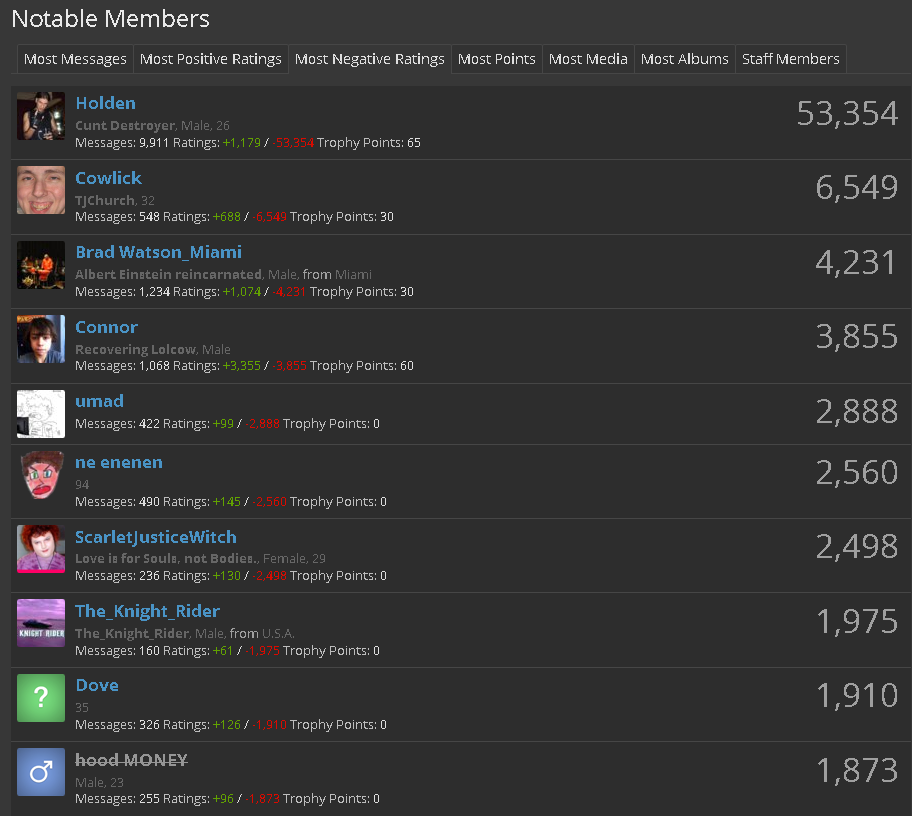
Task: Show the Most Media tab
Action: tap(588, 59)
